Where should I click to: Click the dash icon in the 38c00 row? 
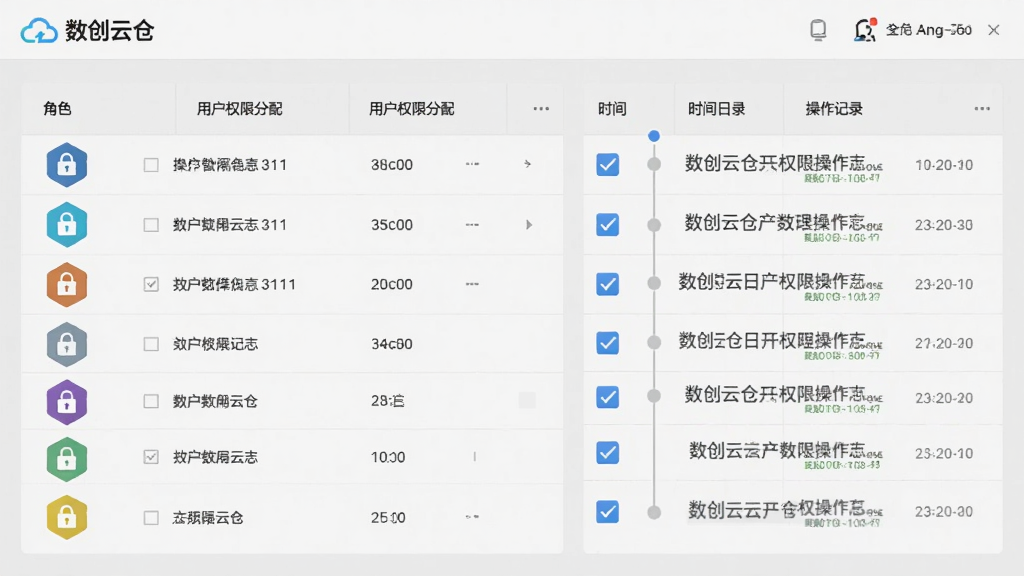tap(472, 164)
